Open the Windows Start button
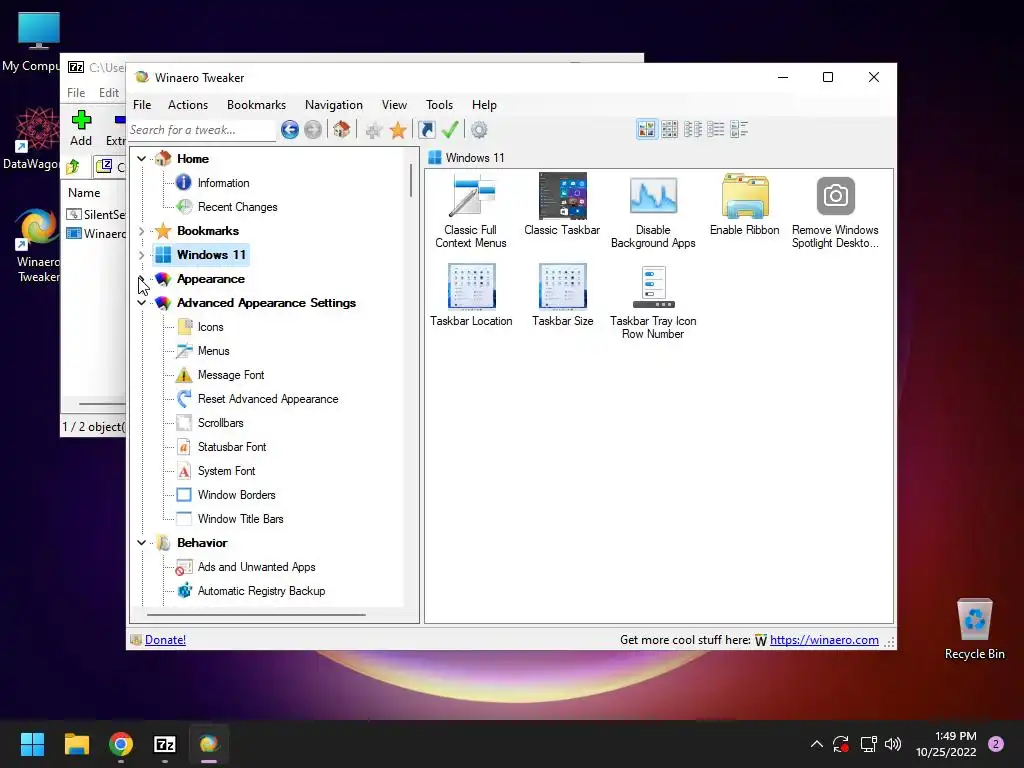 [x=32, y=744]
